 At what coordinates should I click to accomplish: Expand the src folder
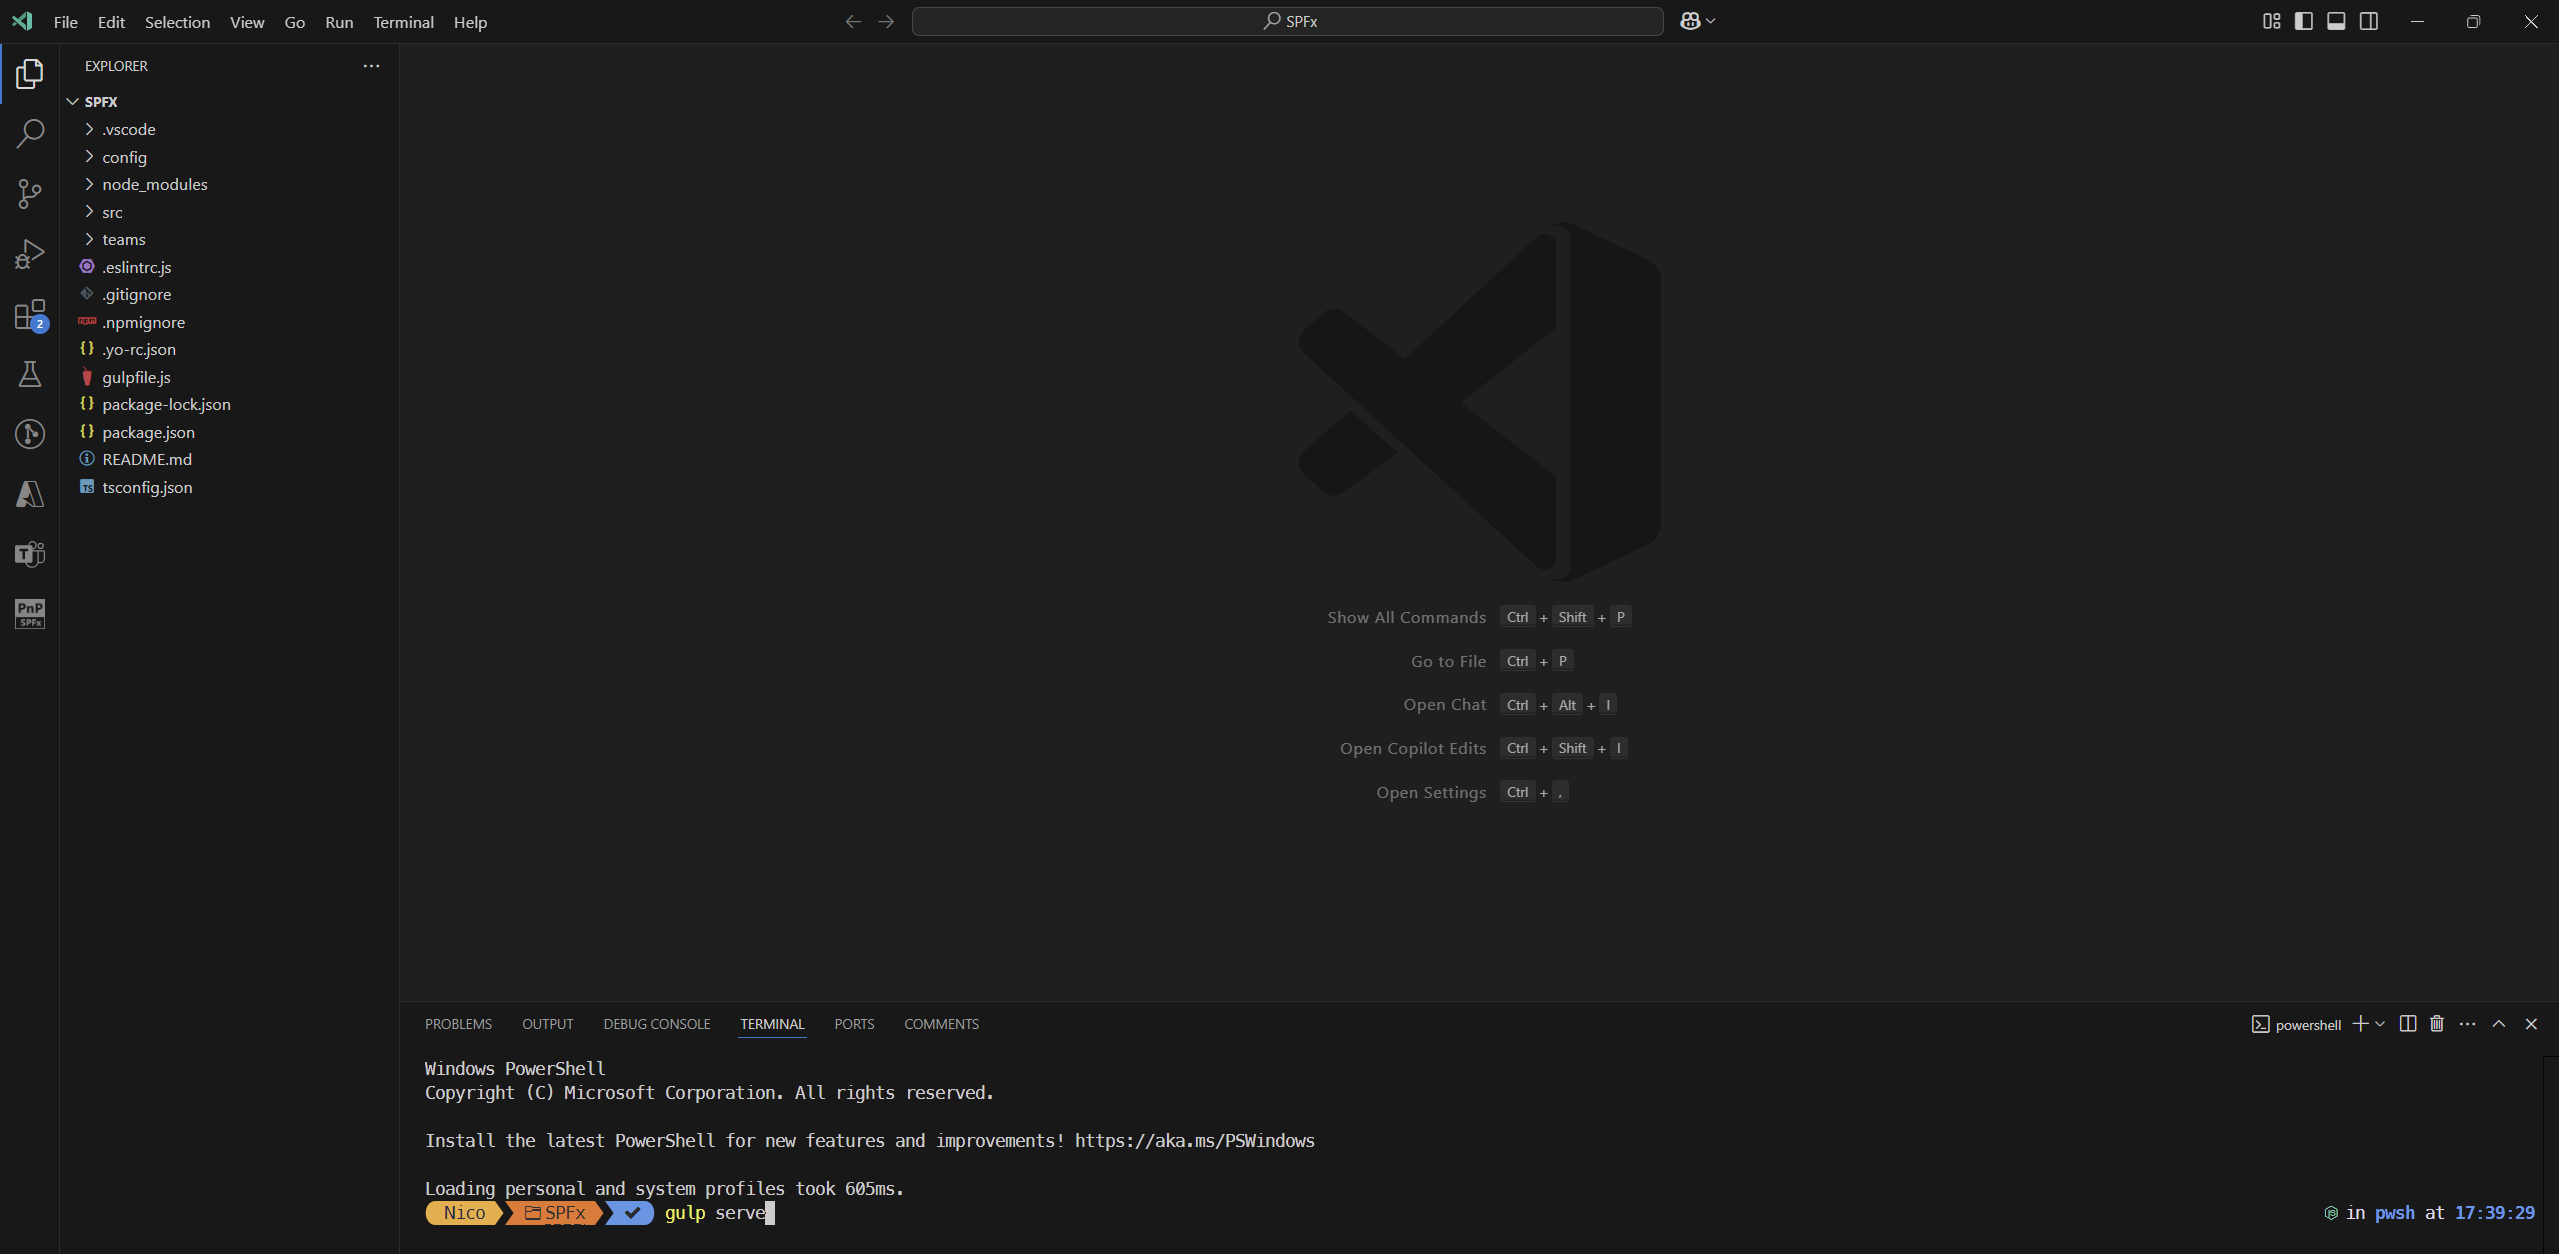pos(112,212)
